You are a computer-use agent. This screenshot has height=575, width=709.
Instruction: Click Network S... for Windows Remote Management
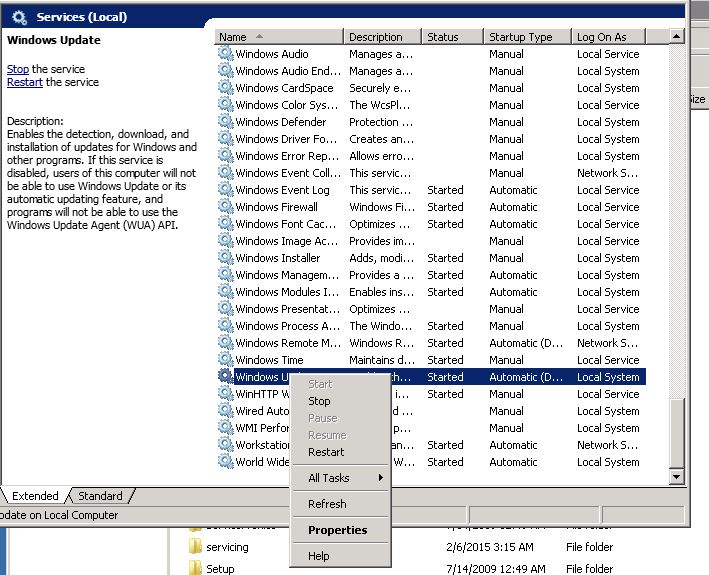(x=607, y=343)
